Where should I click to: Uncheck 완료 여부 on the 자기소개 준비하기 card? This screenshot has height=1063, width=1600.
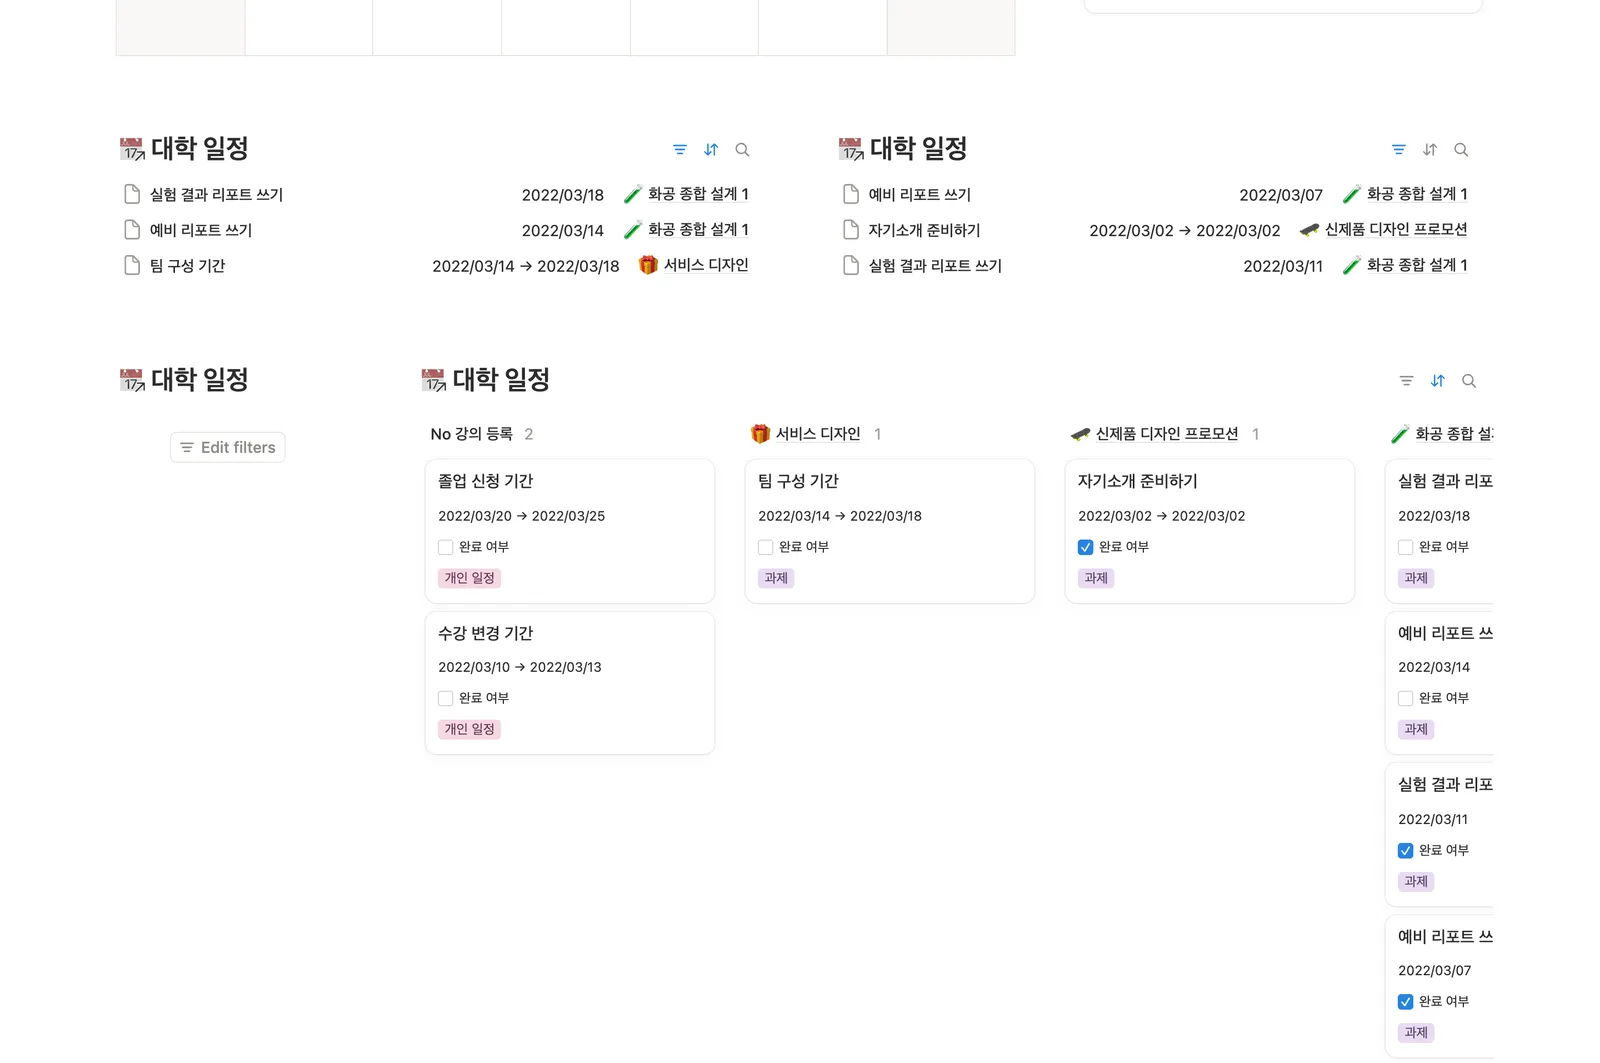(1086, 547)
